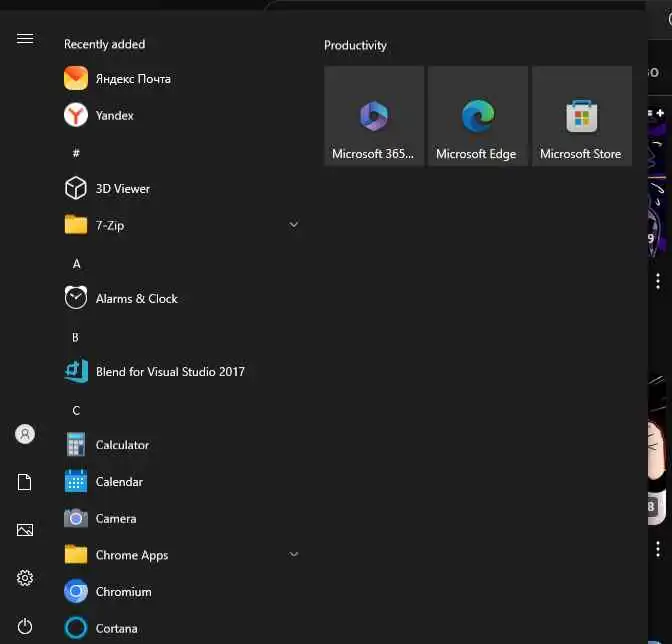Select the Alarms & Clock label
This screenshot has width=672, height=644.
(137, 298)
